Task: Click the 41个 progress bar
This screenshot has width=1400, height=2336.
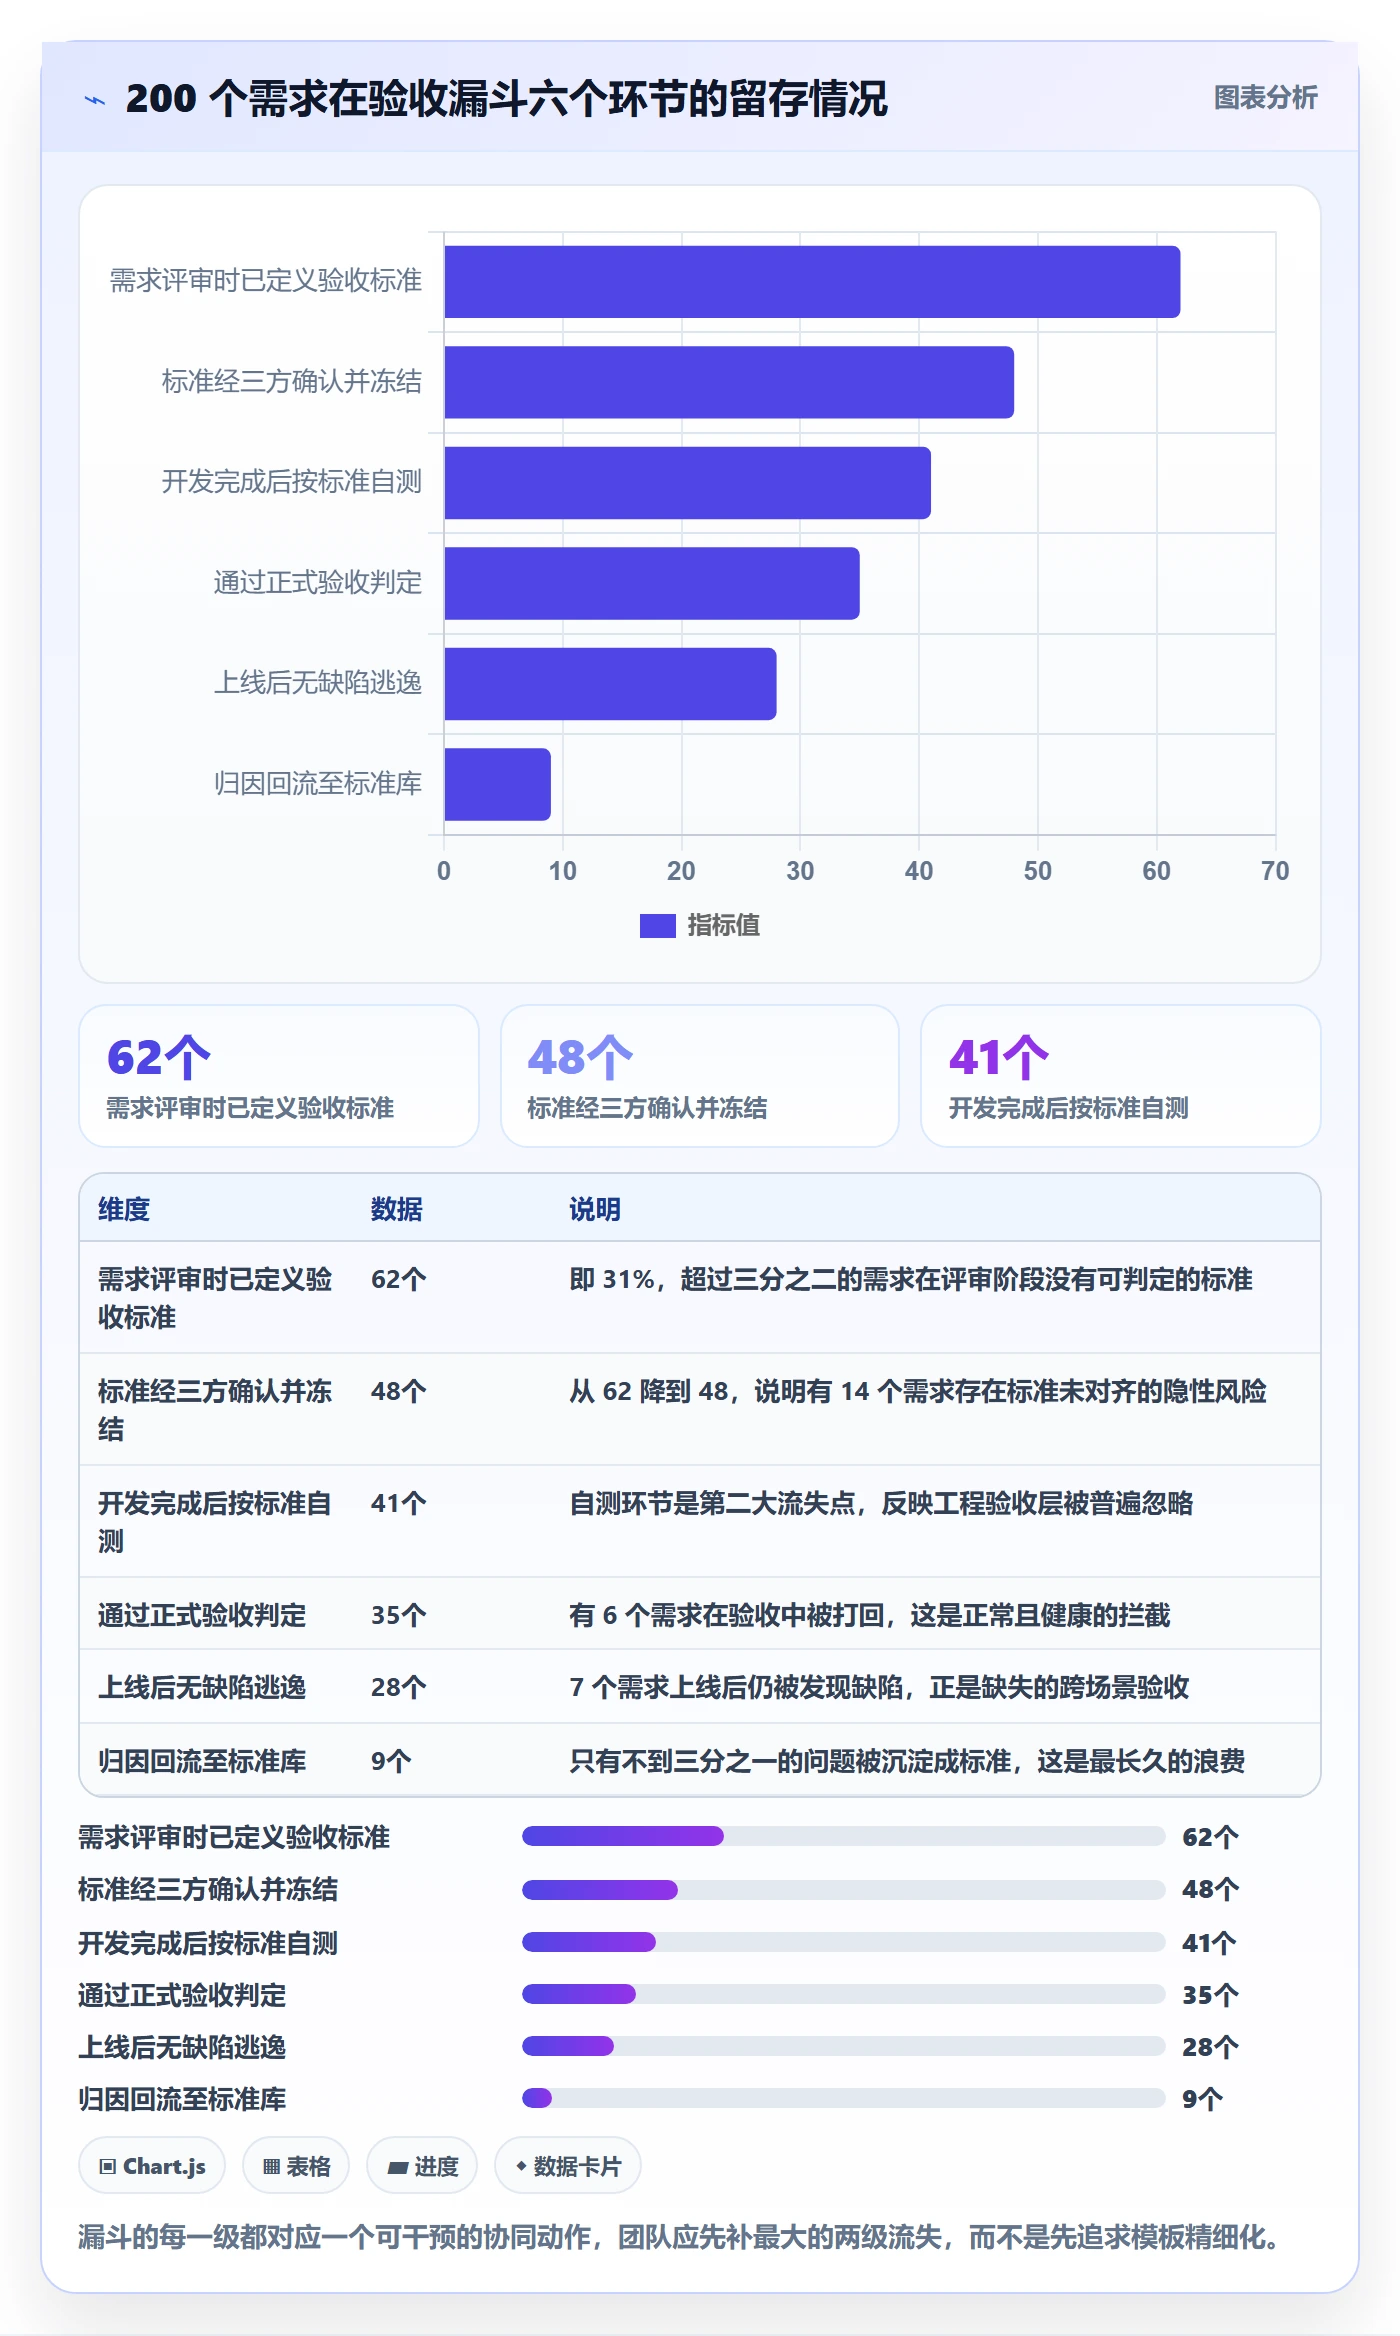Action: point(844,1942)
